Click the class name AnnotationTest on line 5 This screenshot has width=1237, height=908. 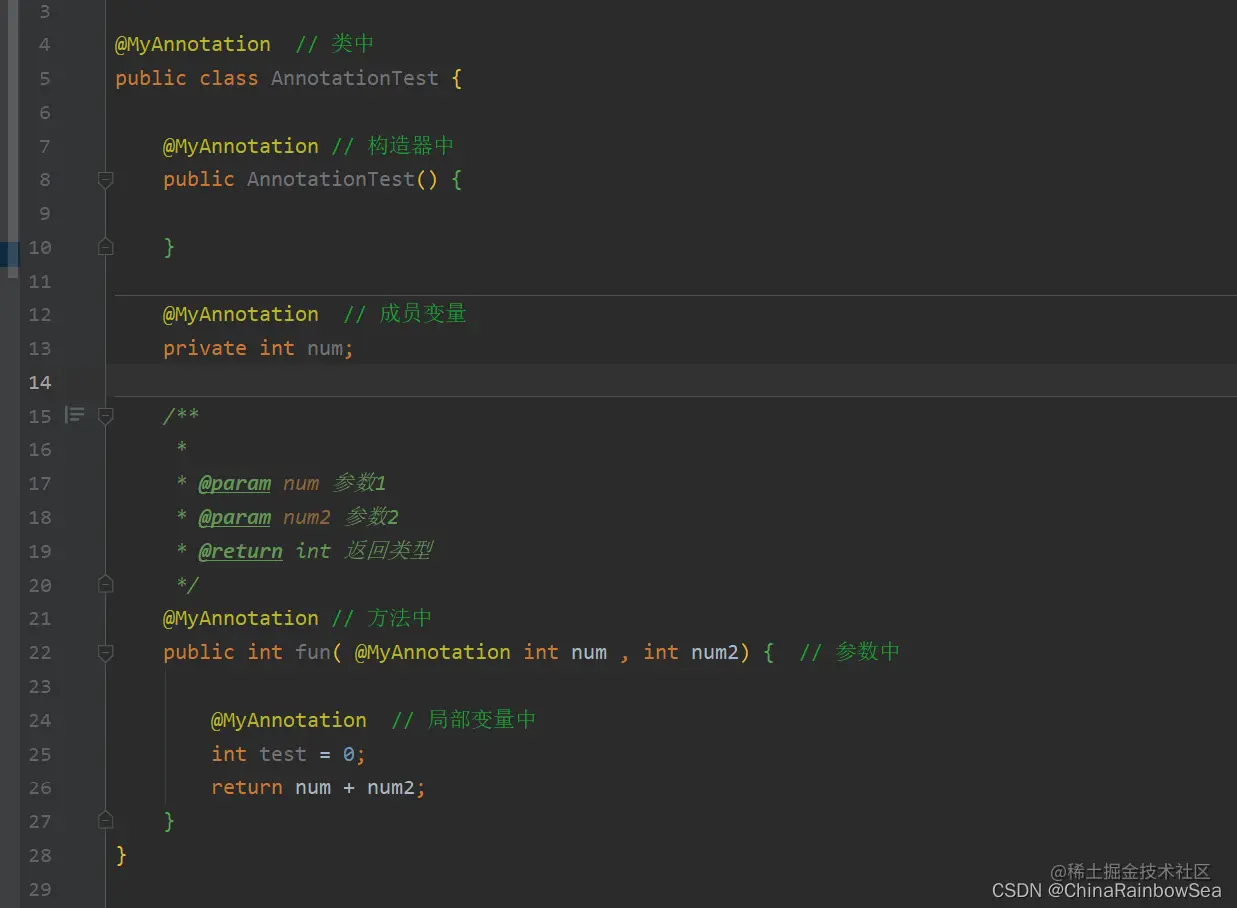[355, 78]
